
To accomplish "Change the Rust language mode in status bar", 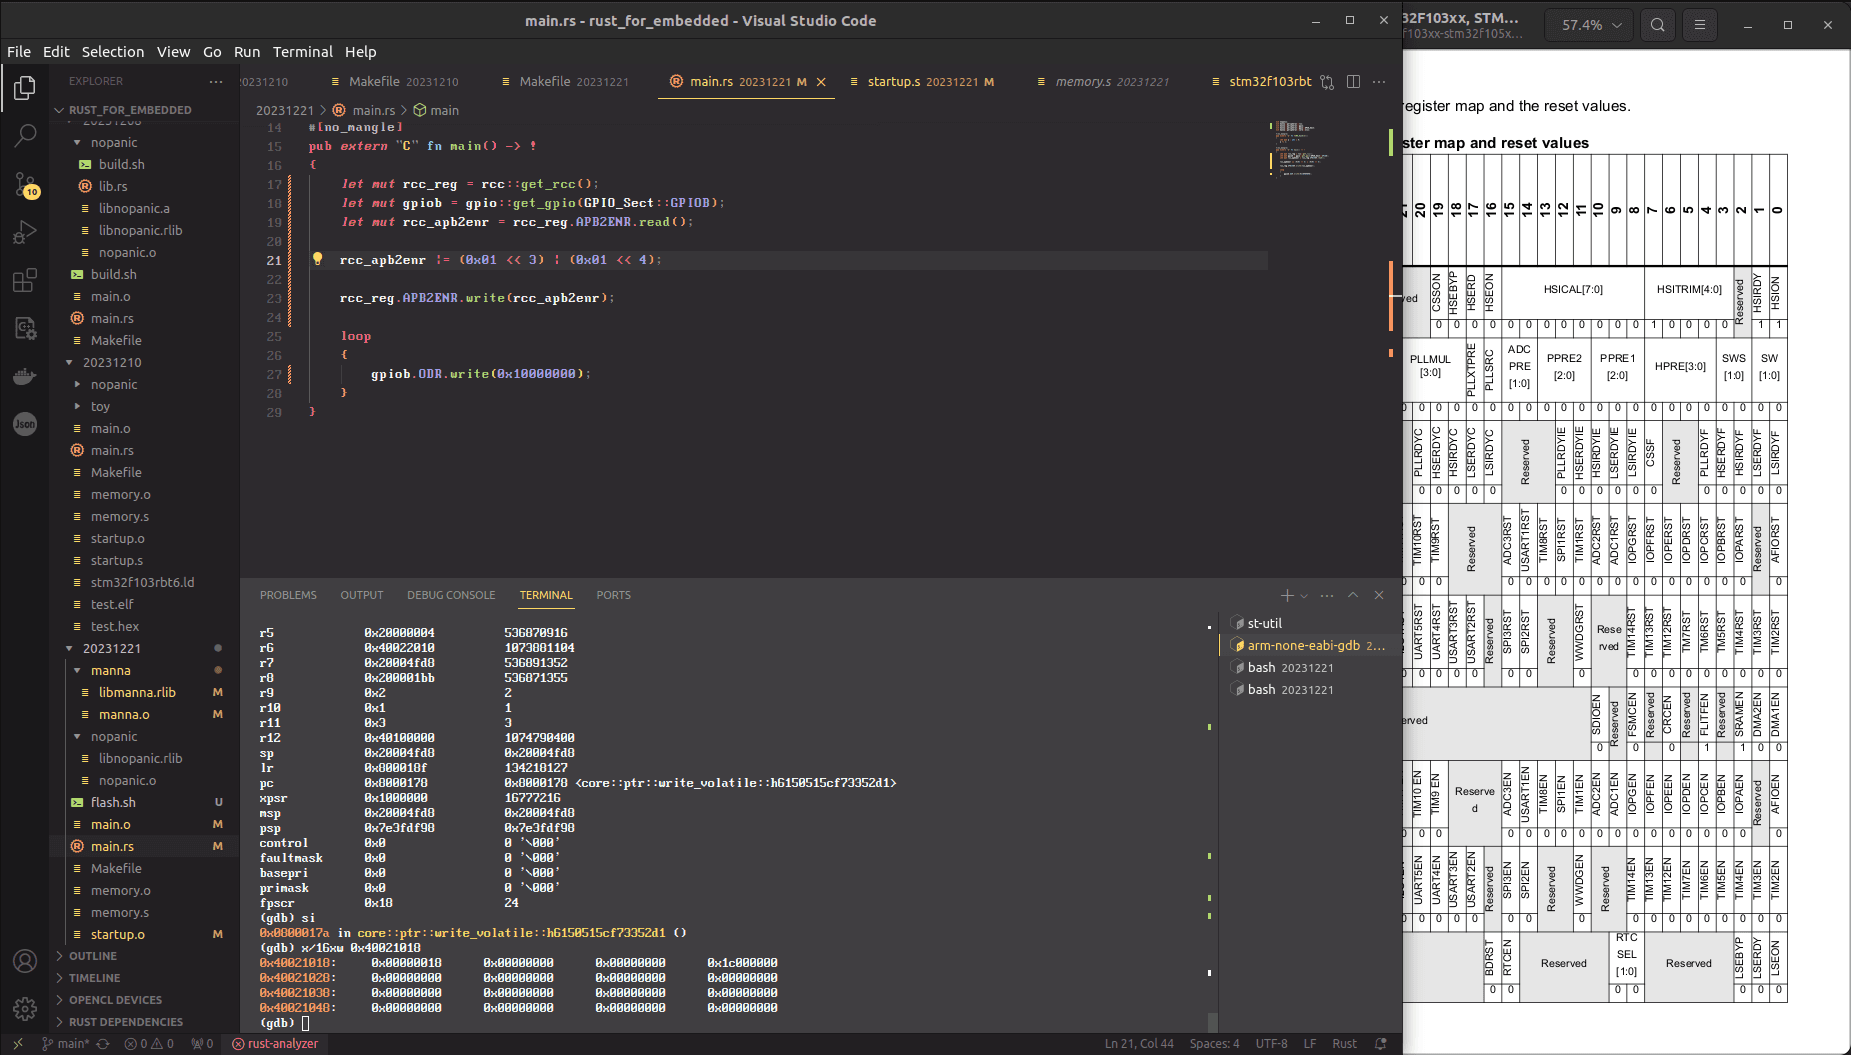I will click(x=1344, y=1043).
